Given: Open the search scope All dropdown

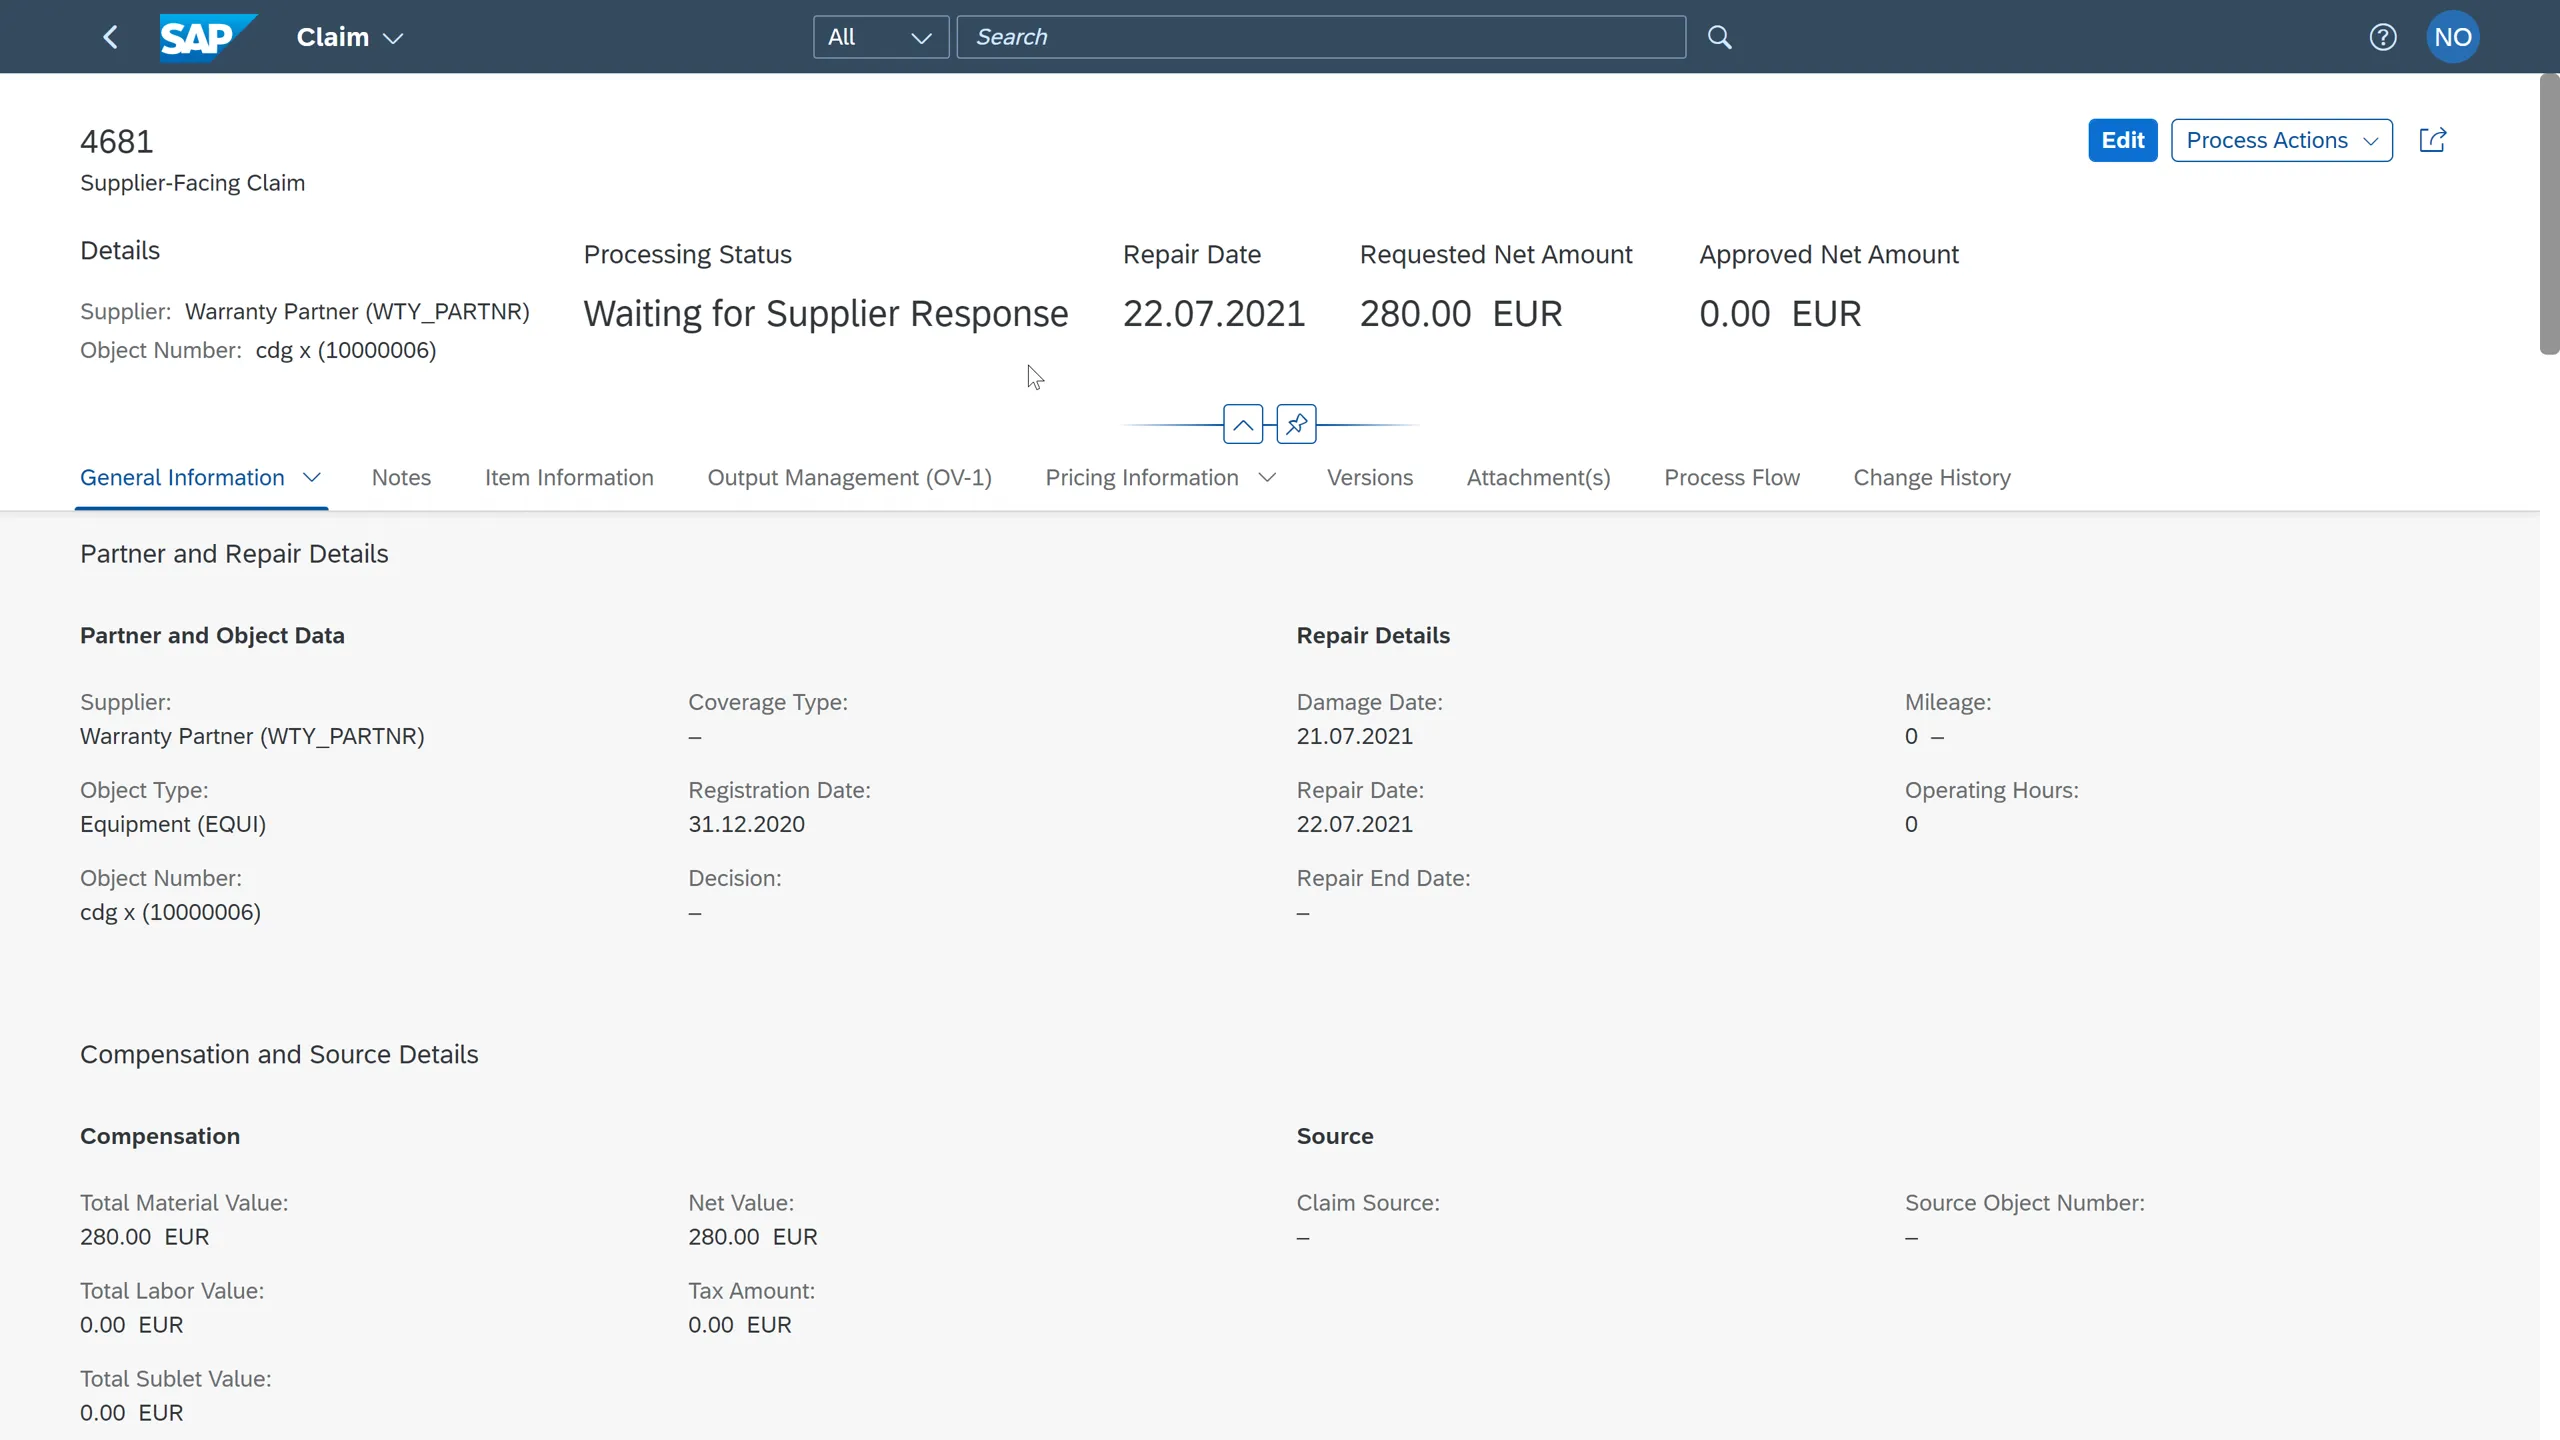Looking at the screenshot, I should click(x=879, y=36).
